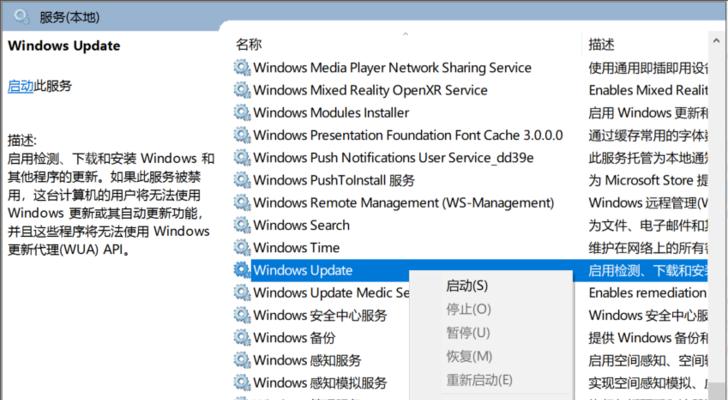Select Windows Push Notifications User Service_dd39e
728x400 pixels.
(393, 158)
